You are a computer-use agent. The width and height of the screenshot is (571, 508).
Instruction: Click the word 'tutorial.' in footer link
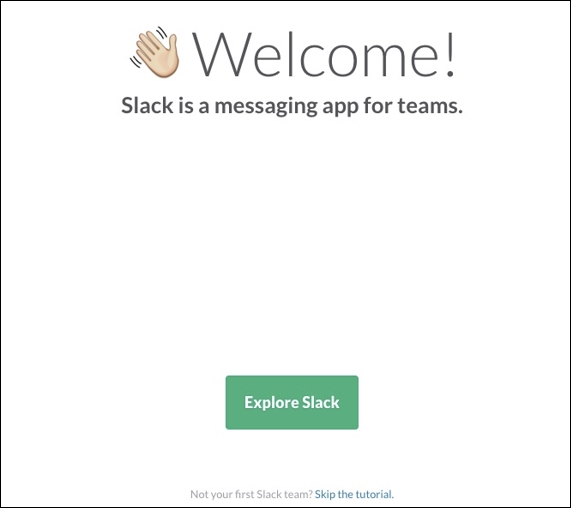tap(374, 494)
